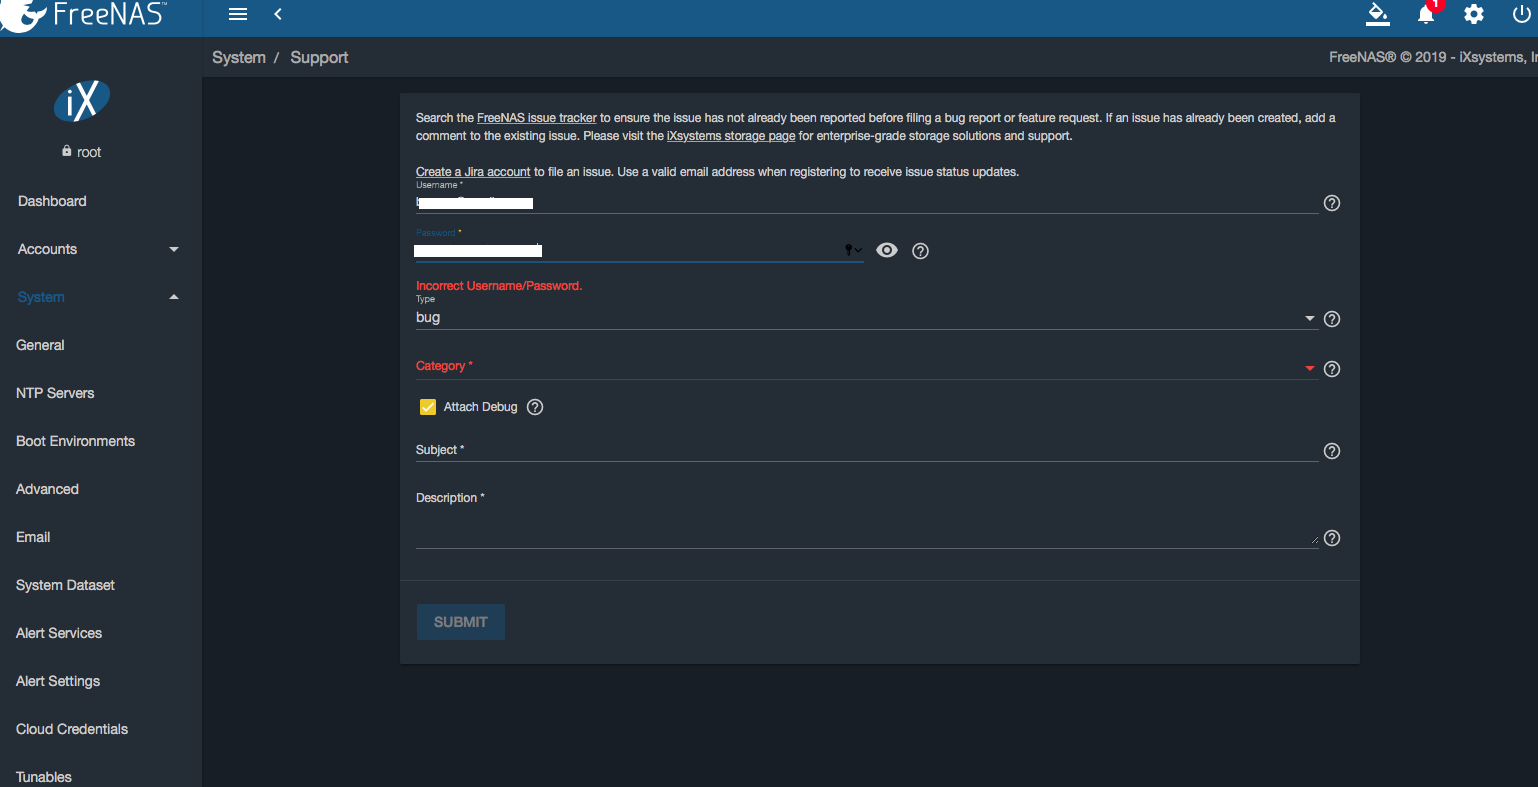Screen dimensions: 1538x787
Task: Click the Submit button
Action: 461,622
